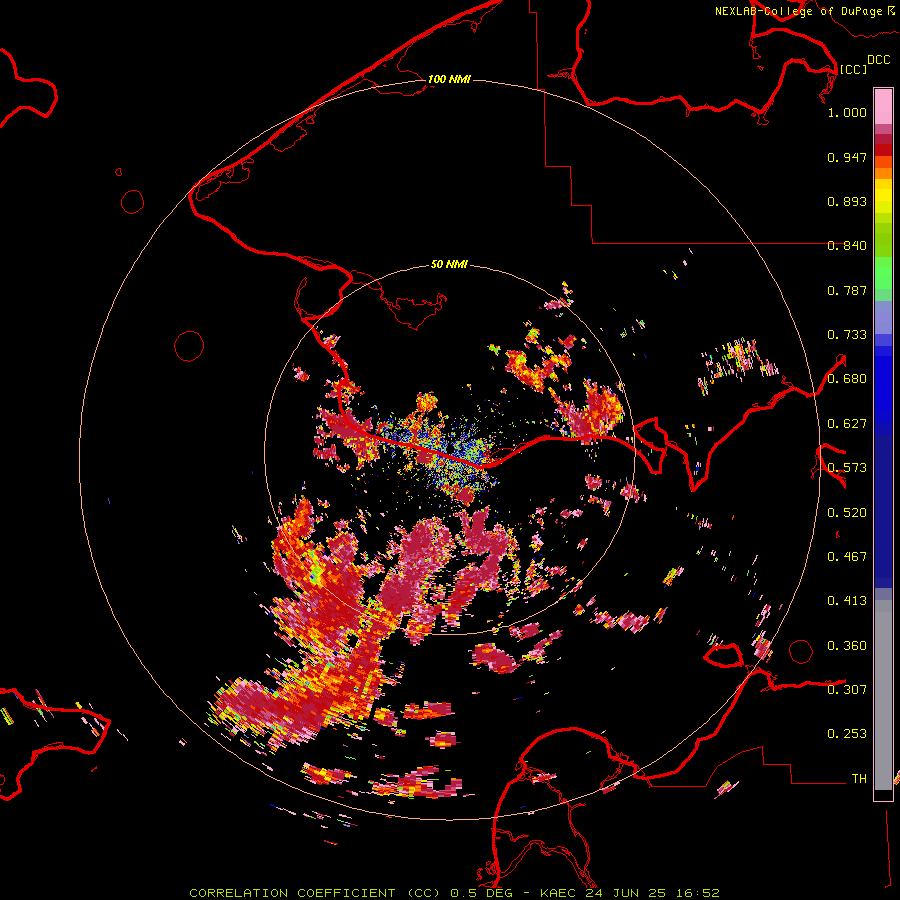Viewport: 900px width, 900px height.
Task: Click the DCC label above the color bar
Action: click(878, 60)
